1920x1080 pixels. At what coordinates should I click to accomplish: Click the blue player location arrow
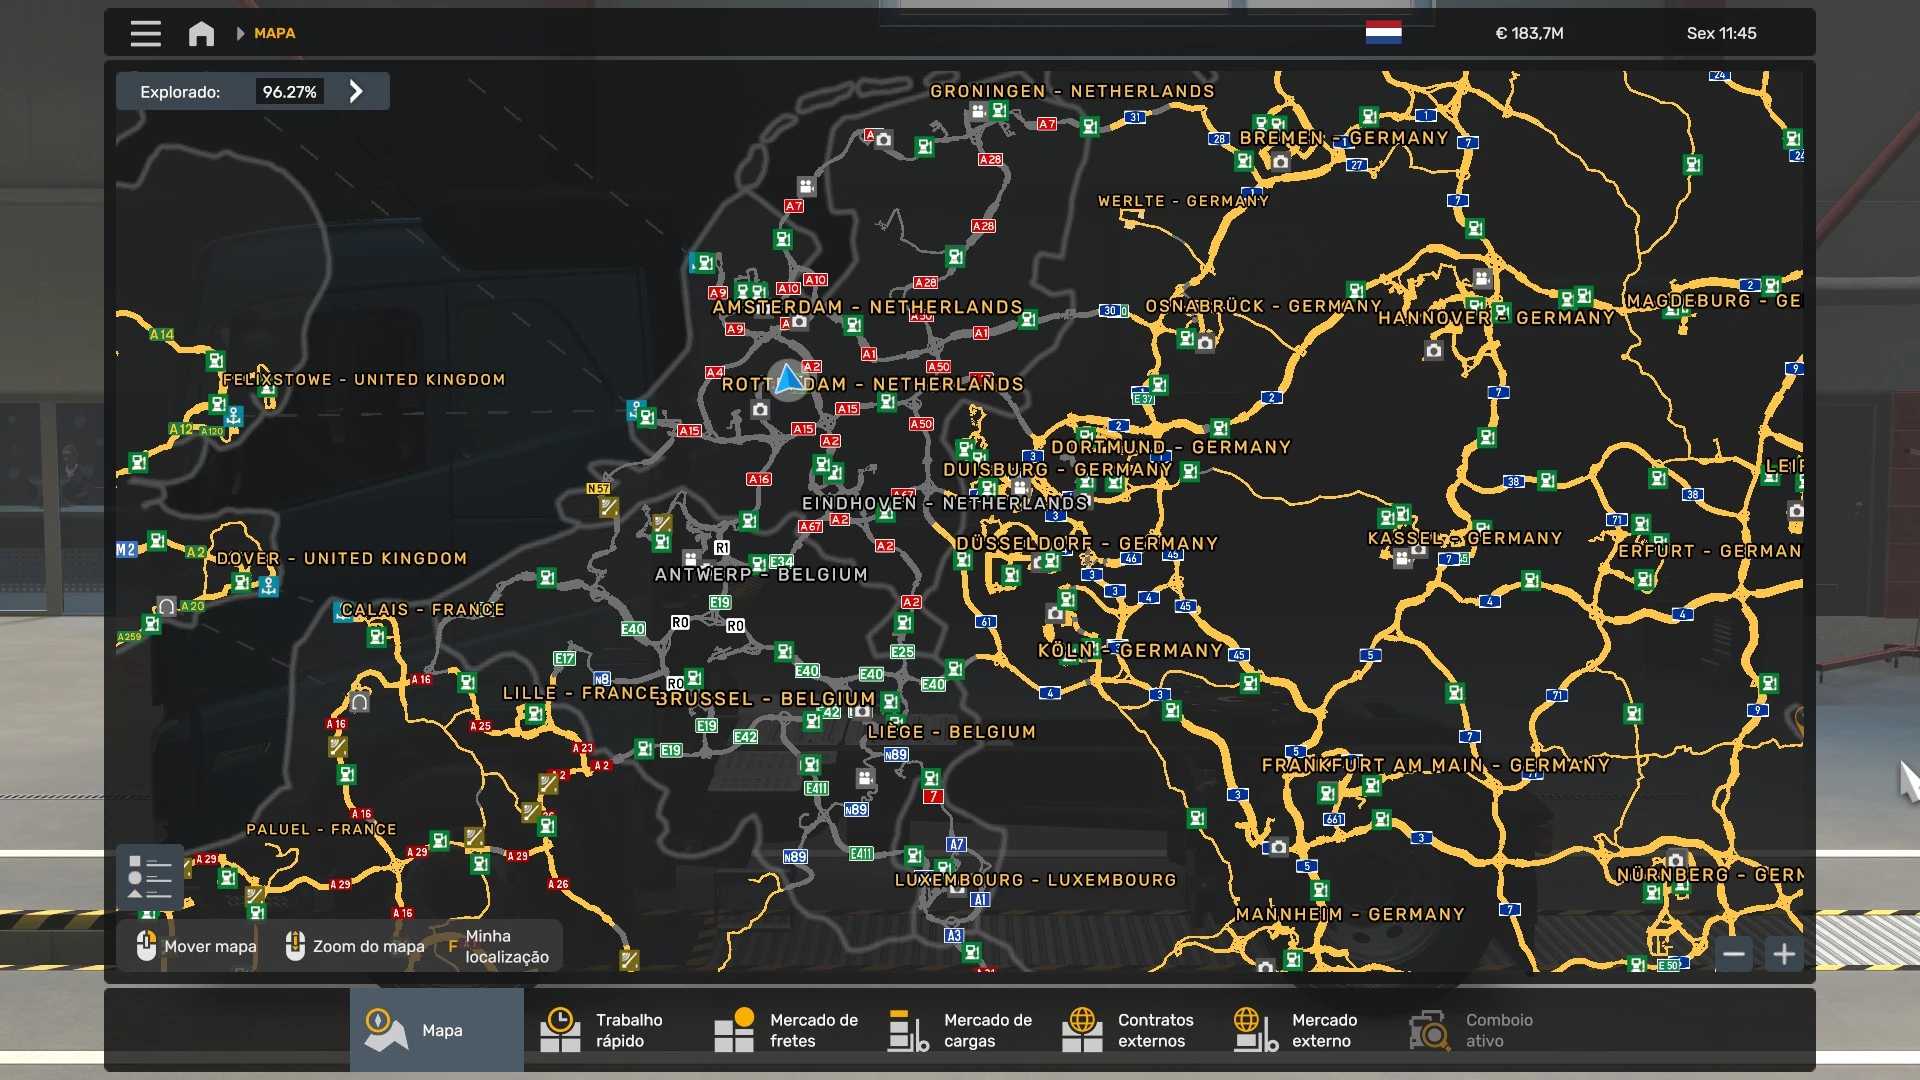point(788,380)
